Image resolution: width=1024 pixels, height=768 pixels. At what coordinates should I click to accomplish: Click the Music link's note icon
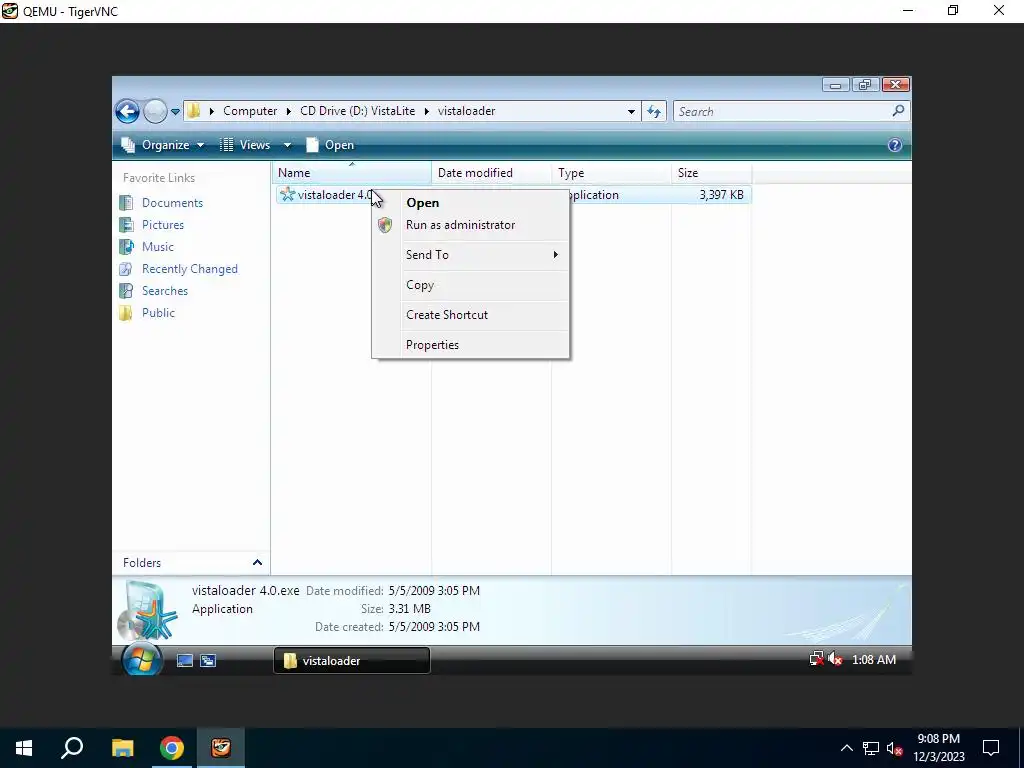(126, 247)
